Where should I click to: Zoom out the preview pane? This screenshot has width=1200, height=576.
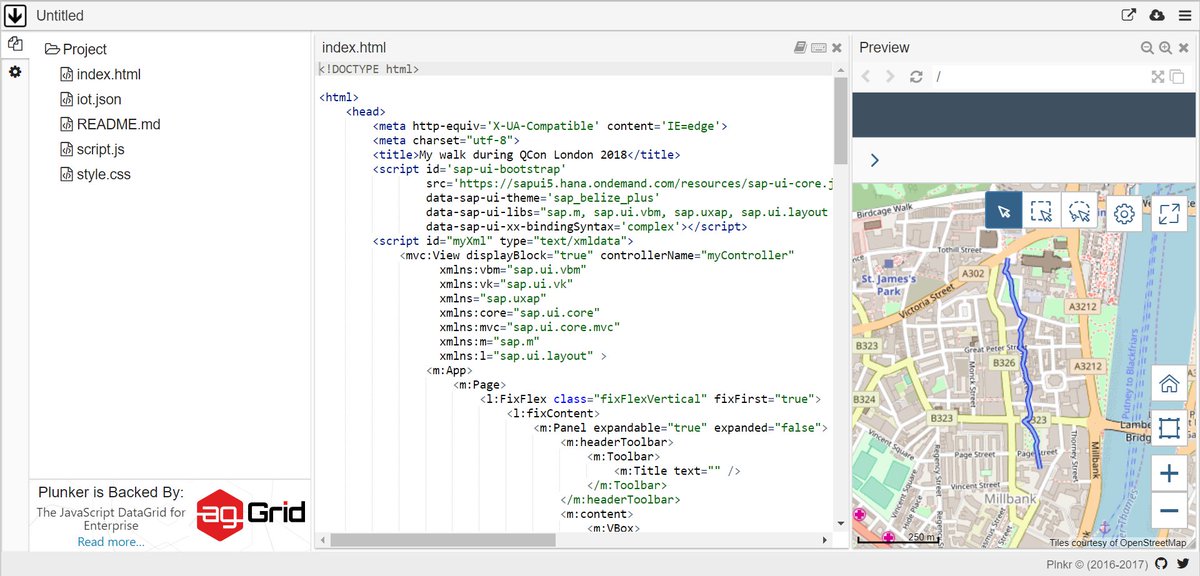[1147, 47]
